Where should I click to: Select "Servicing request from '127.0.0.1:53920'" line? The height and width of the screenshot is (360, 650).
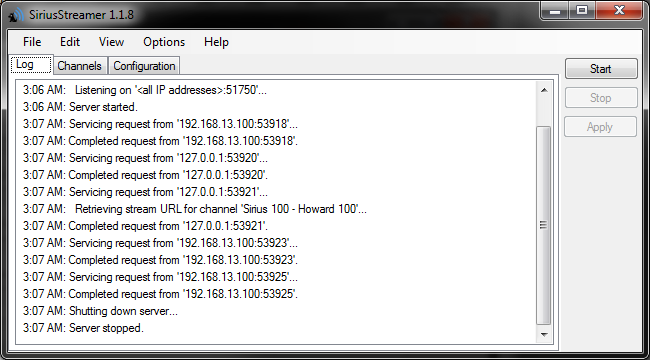click(145, 158)
